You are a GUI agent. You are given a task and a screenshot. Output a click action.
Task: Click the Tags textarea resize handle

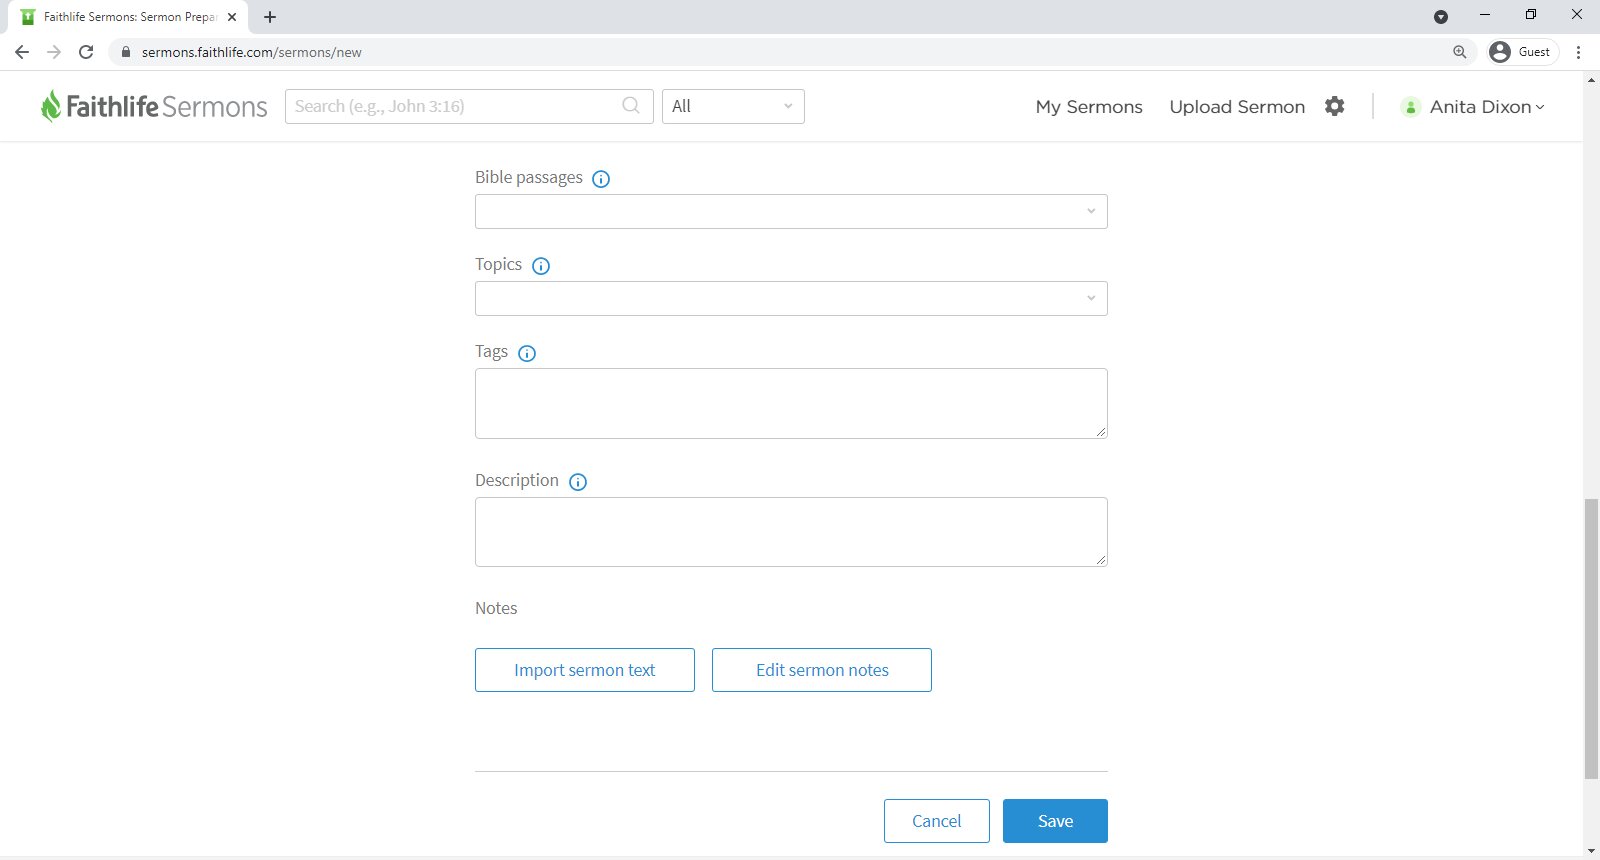pos(1101,432)
